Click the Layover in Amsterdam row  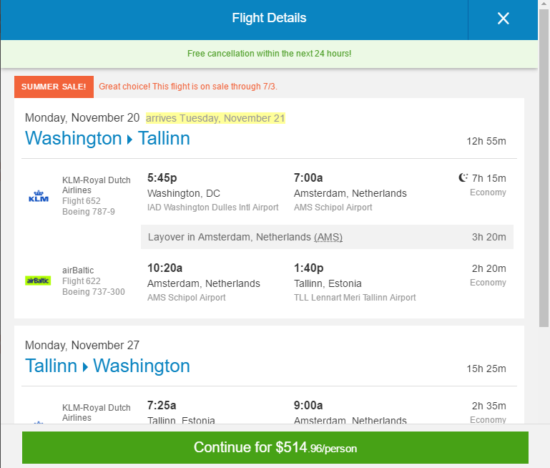click(x=327, y=237)
